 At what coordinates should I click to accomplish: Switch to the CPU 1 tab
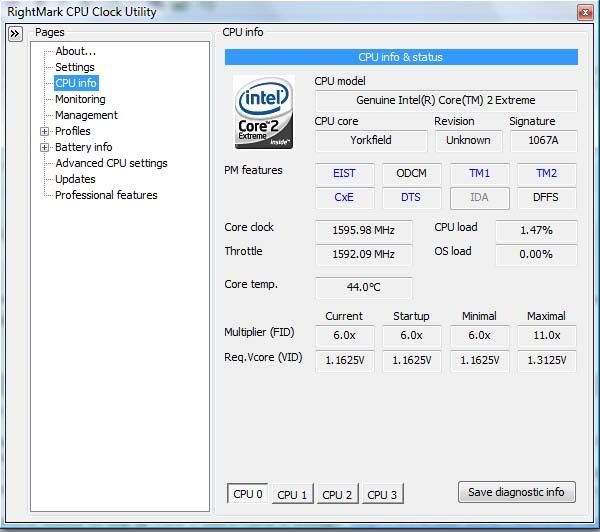click(292, 494)
